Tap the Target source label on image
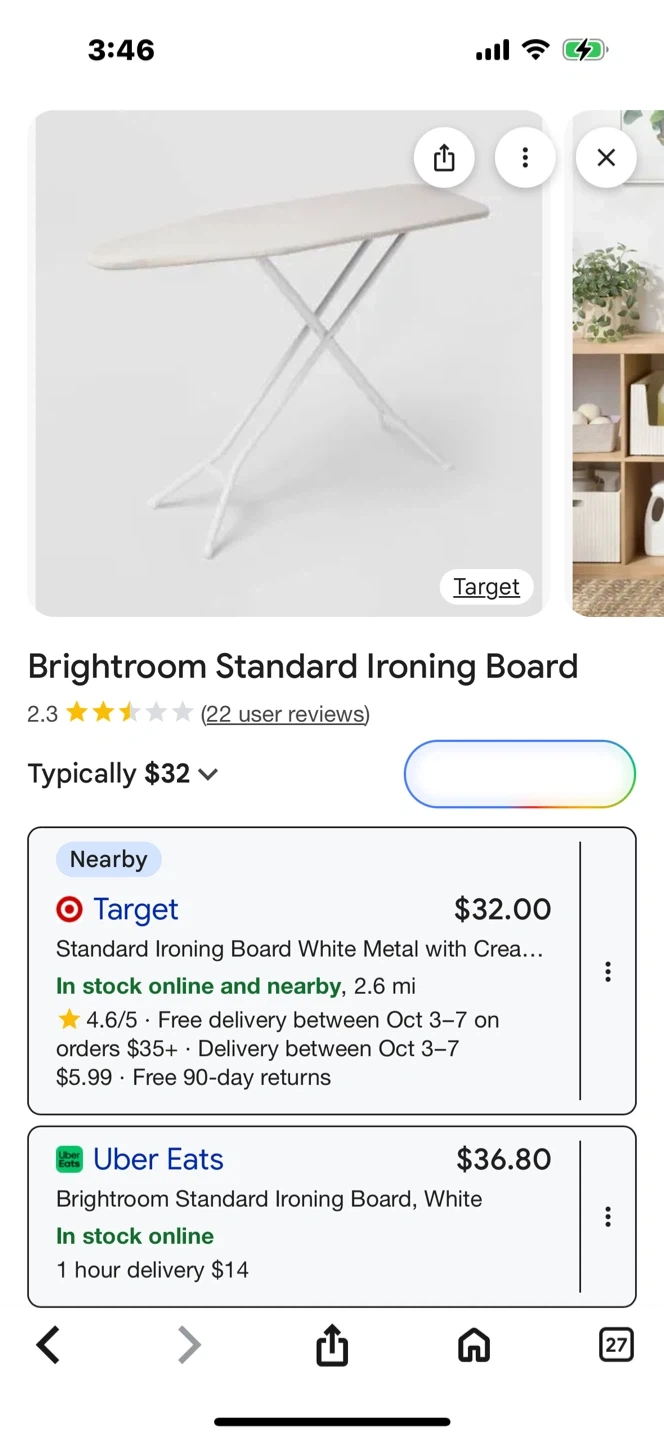 click(x=486, y=587)
